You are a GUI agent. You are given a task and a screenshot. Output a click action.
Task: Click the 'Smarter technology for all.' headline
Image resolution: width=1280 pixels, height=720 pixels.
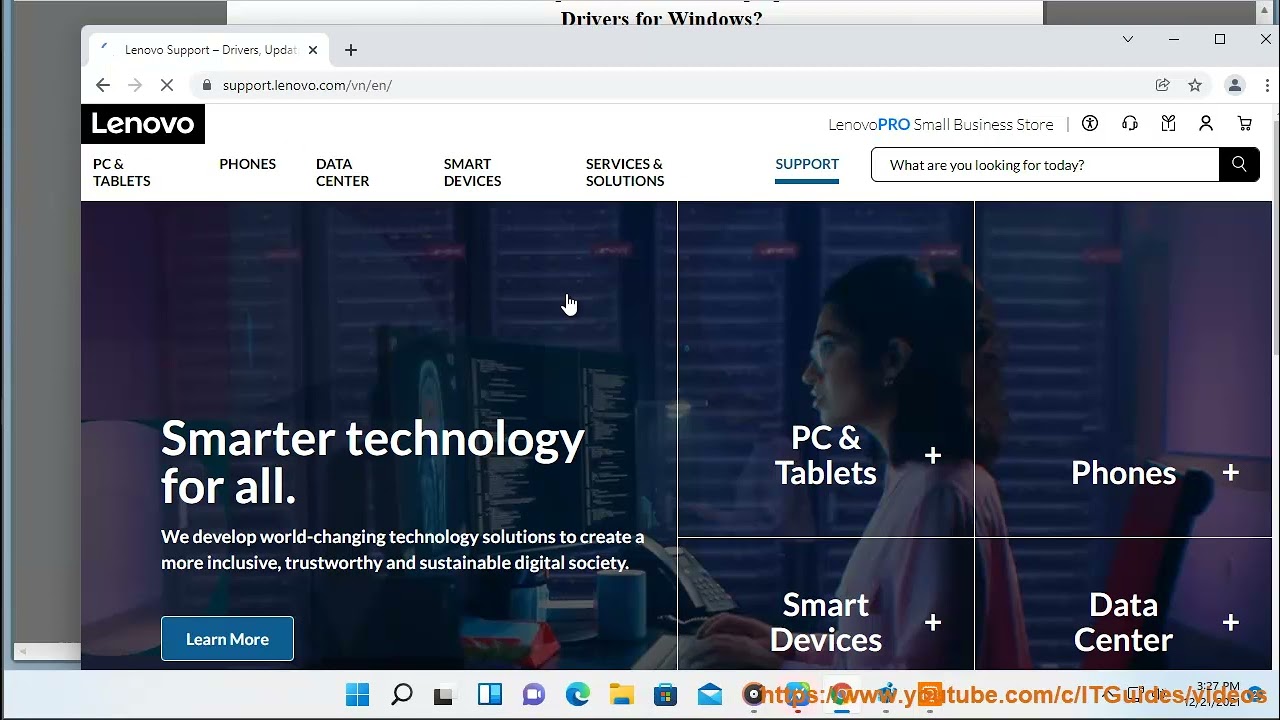coord(373,462)
